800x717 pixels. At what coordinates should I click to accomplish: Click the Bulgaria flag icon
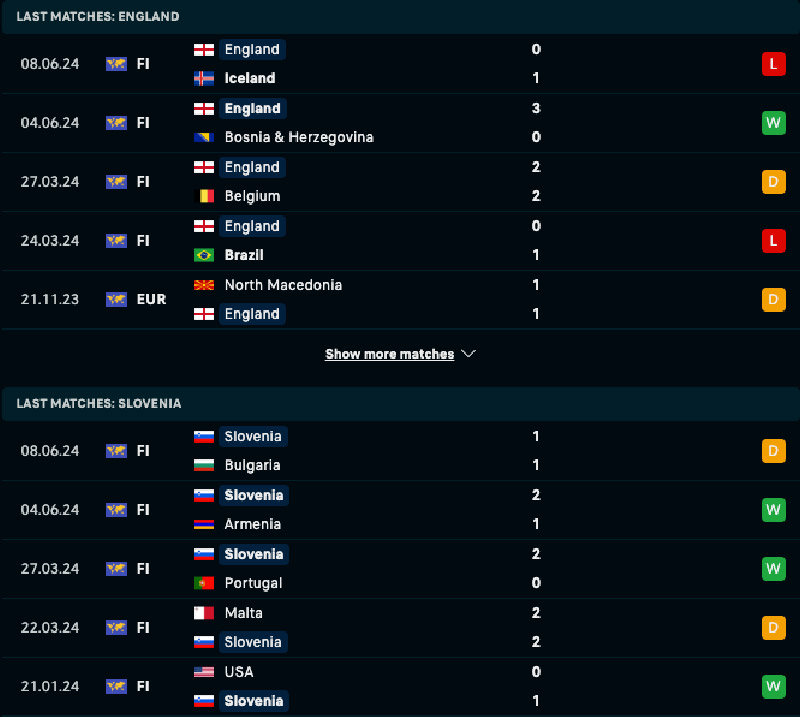pos(204,465)
